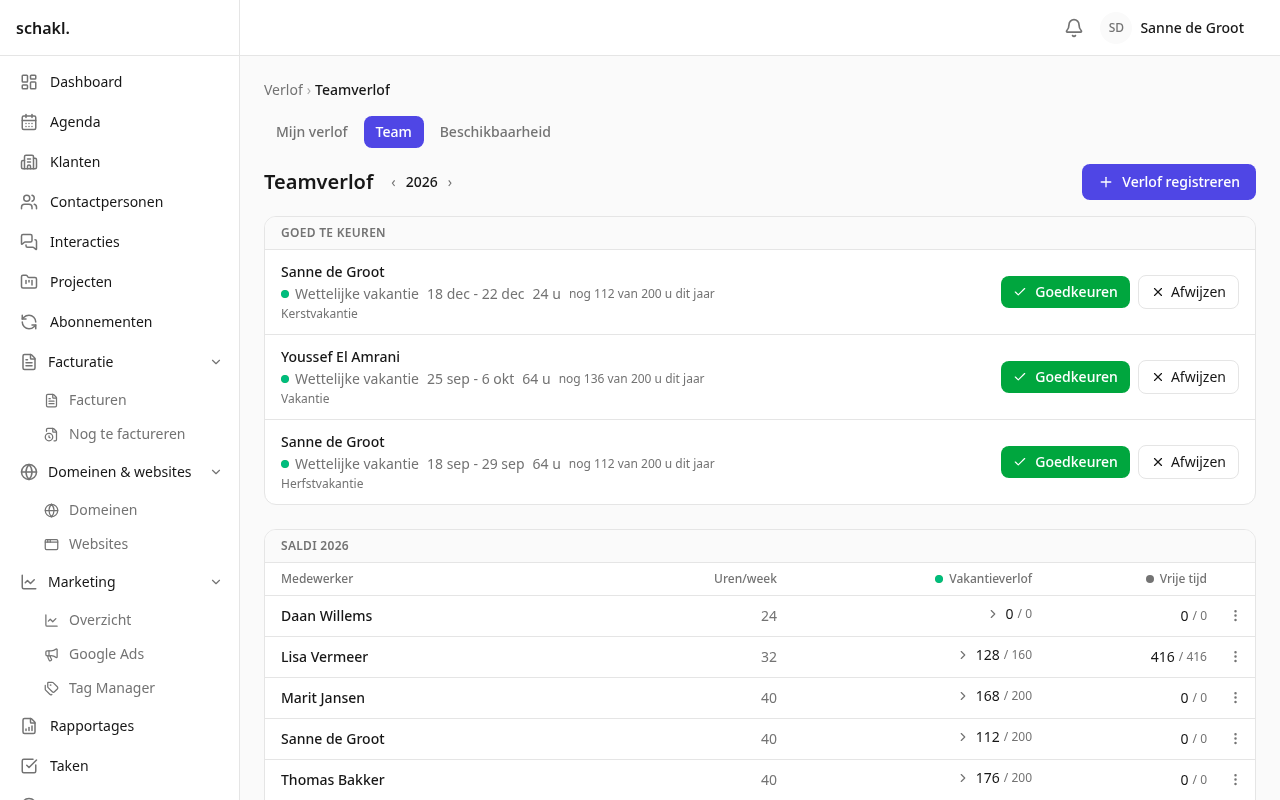Switch to the Mijn verlof tab

[x=312, y=132]
